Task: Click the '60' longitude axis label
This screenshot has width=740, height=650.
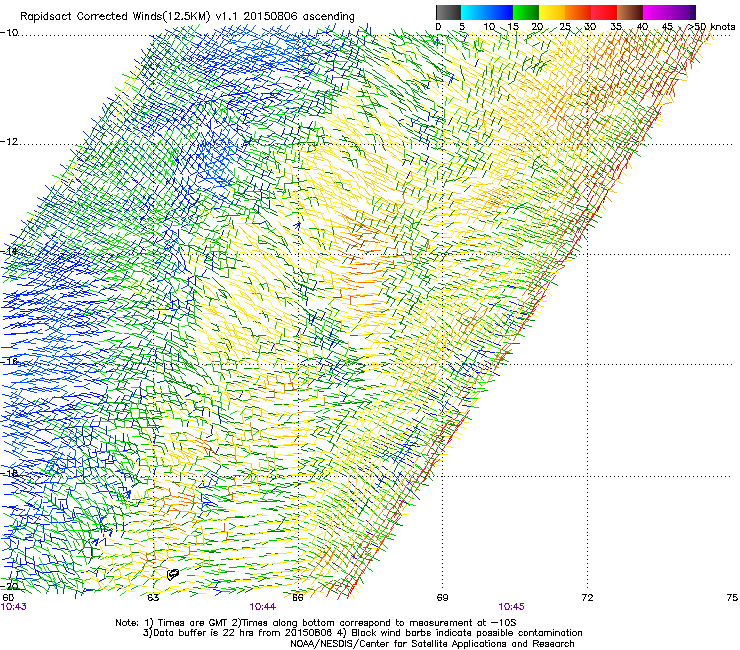Action: pos(8,598)
